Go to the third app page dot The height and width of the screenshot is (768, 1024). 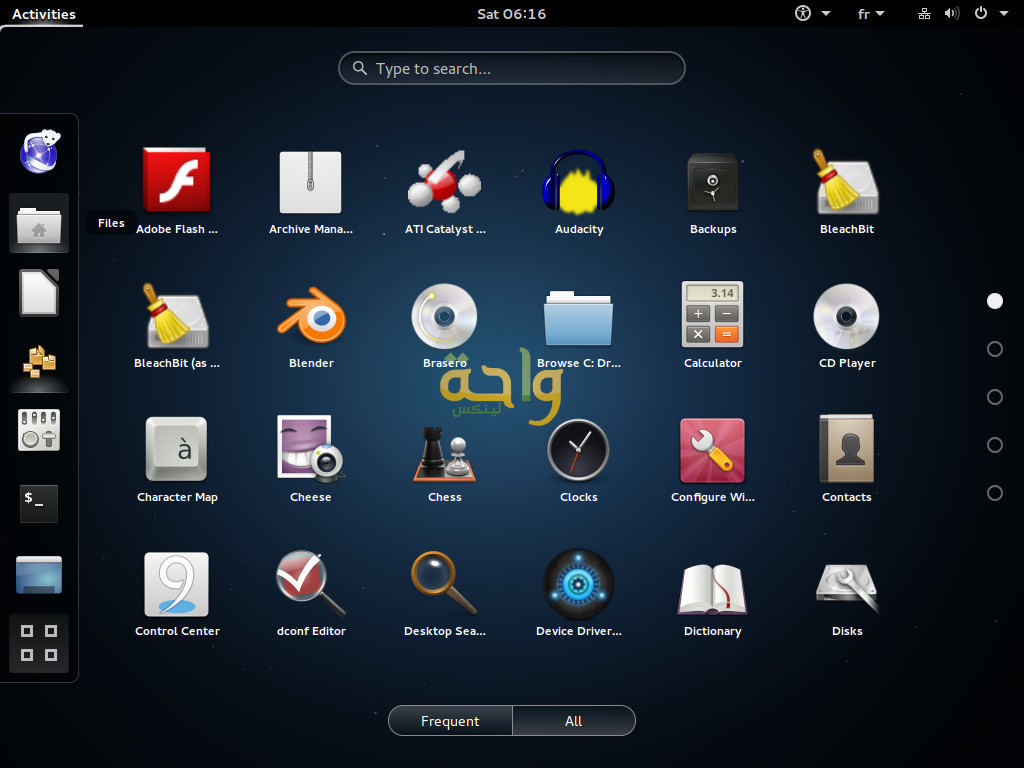pyautogui.click(x=995, y=397)
